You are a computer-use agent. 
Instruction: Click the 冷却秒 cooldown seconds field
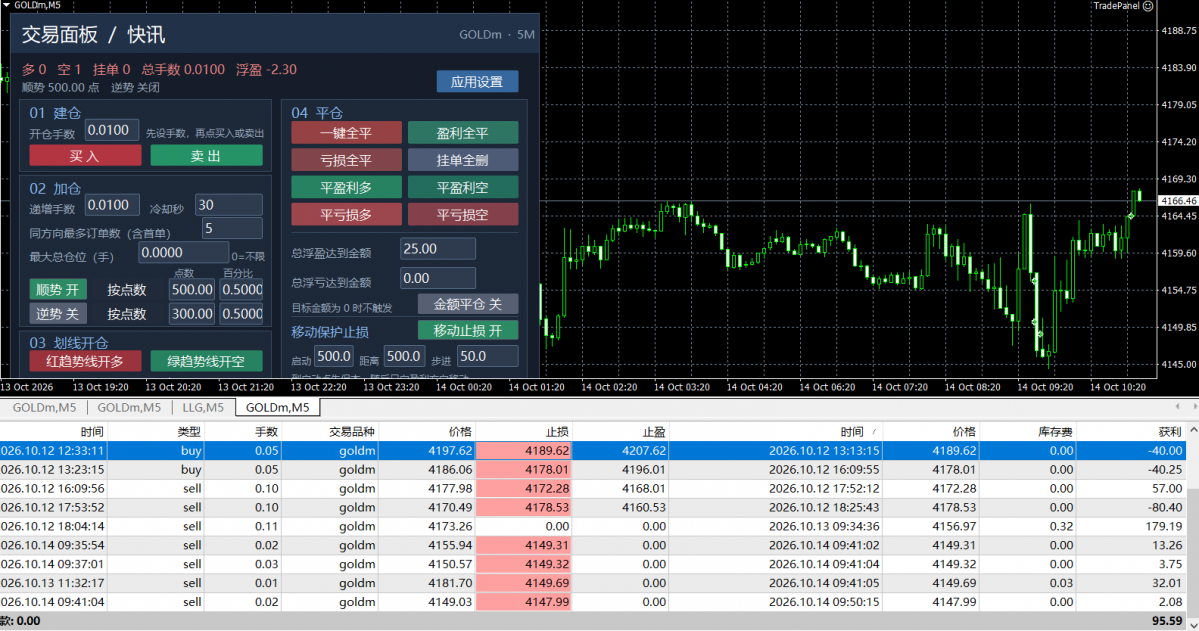[x=229, y=205]
